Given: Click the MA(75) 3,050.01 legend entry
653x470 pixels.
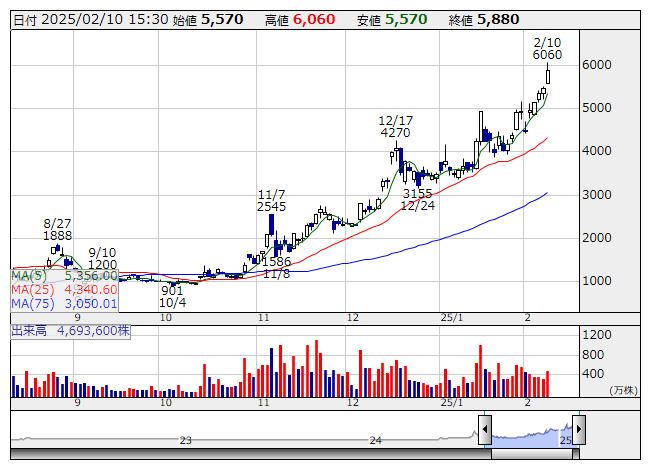Looking at the screenshot, I should pyautogui.click(x=64, y=304).
